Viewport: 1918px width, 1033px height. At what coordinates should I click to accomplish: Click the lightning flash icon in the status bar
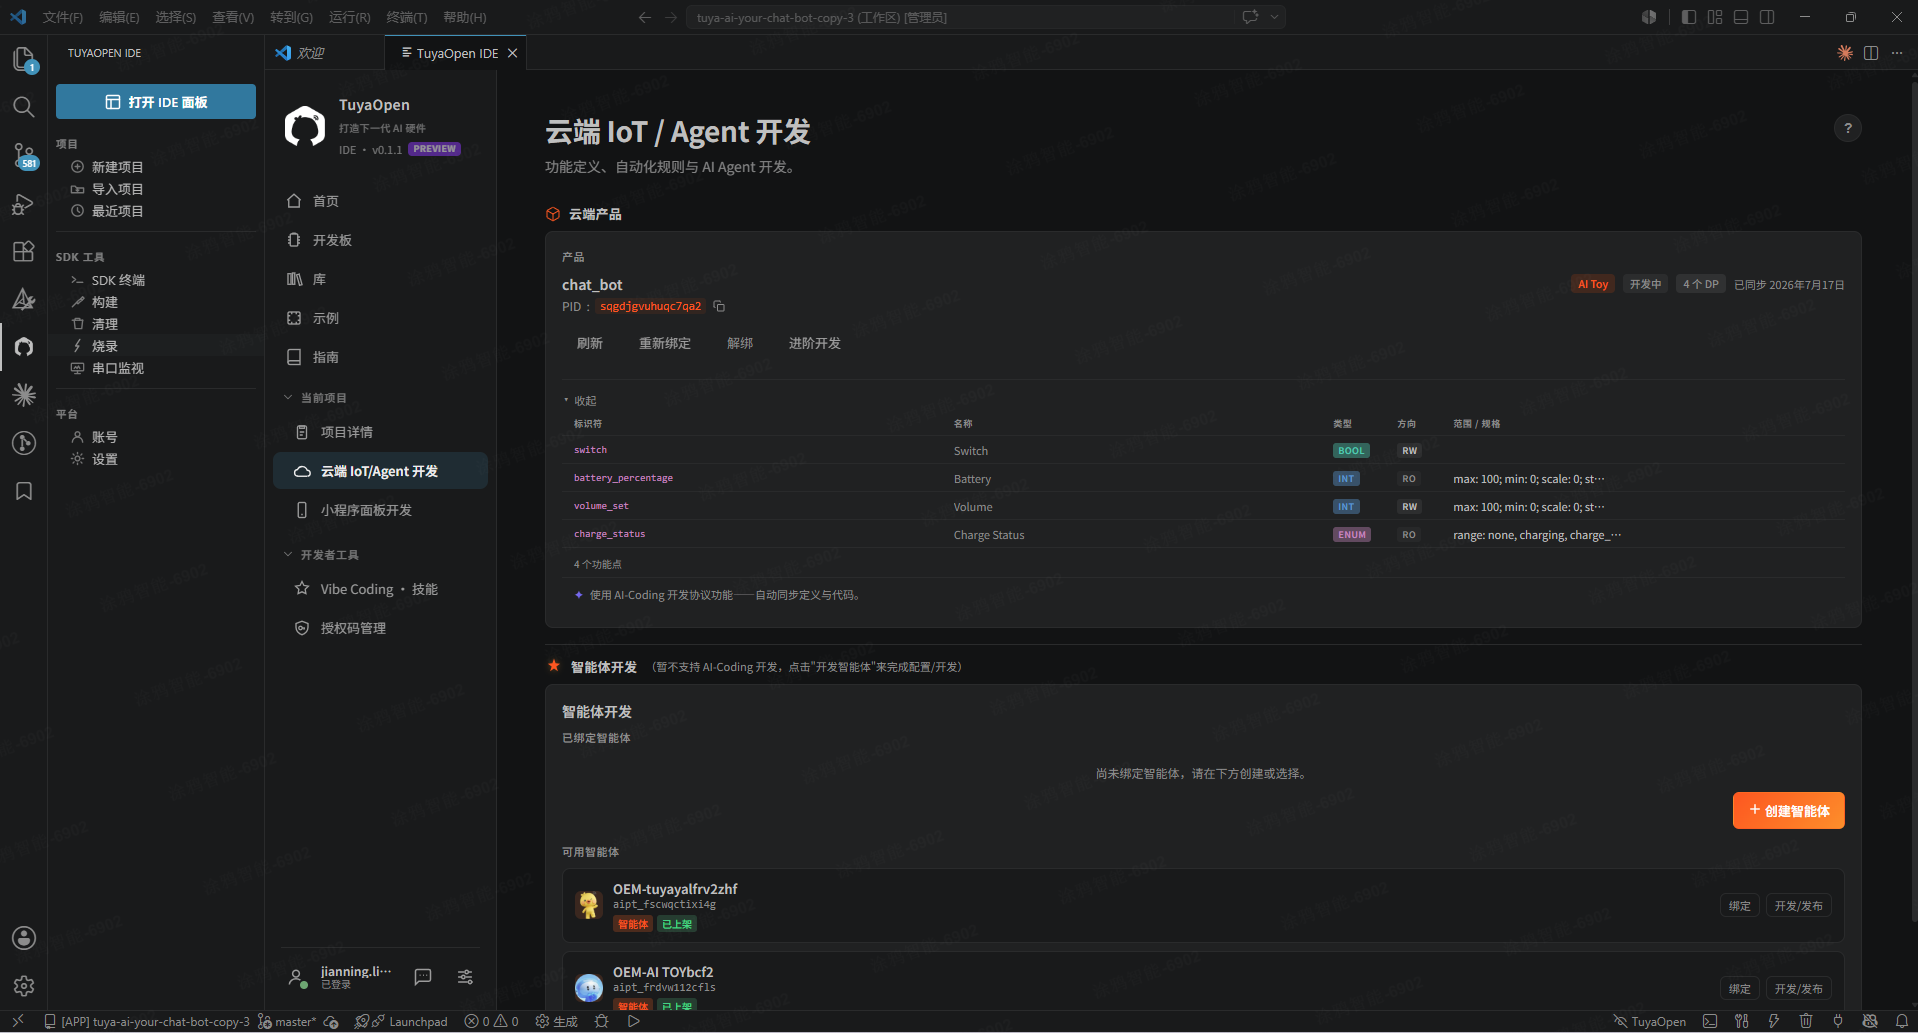point(1774,1021)
